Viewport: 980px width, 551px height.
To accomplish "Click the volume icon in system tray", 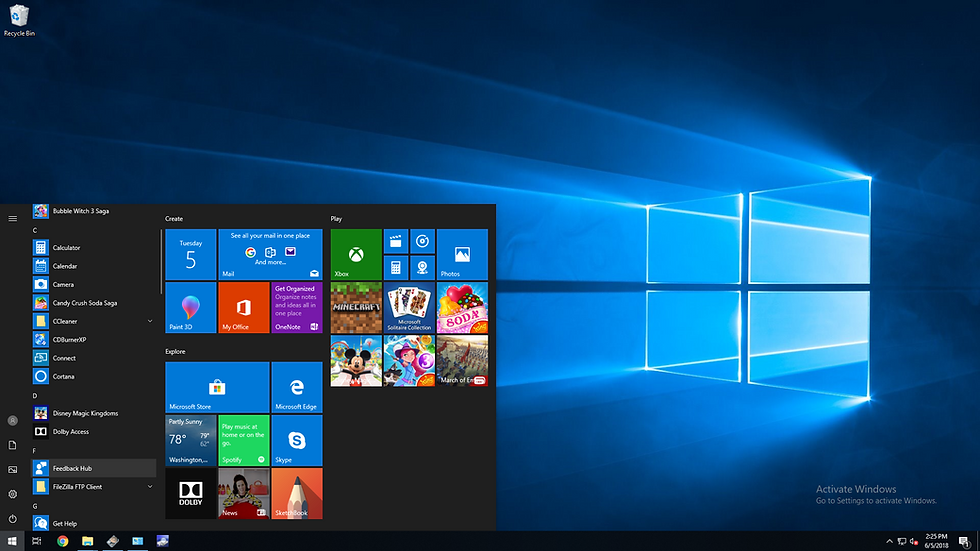I will (x=914, y=541).
